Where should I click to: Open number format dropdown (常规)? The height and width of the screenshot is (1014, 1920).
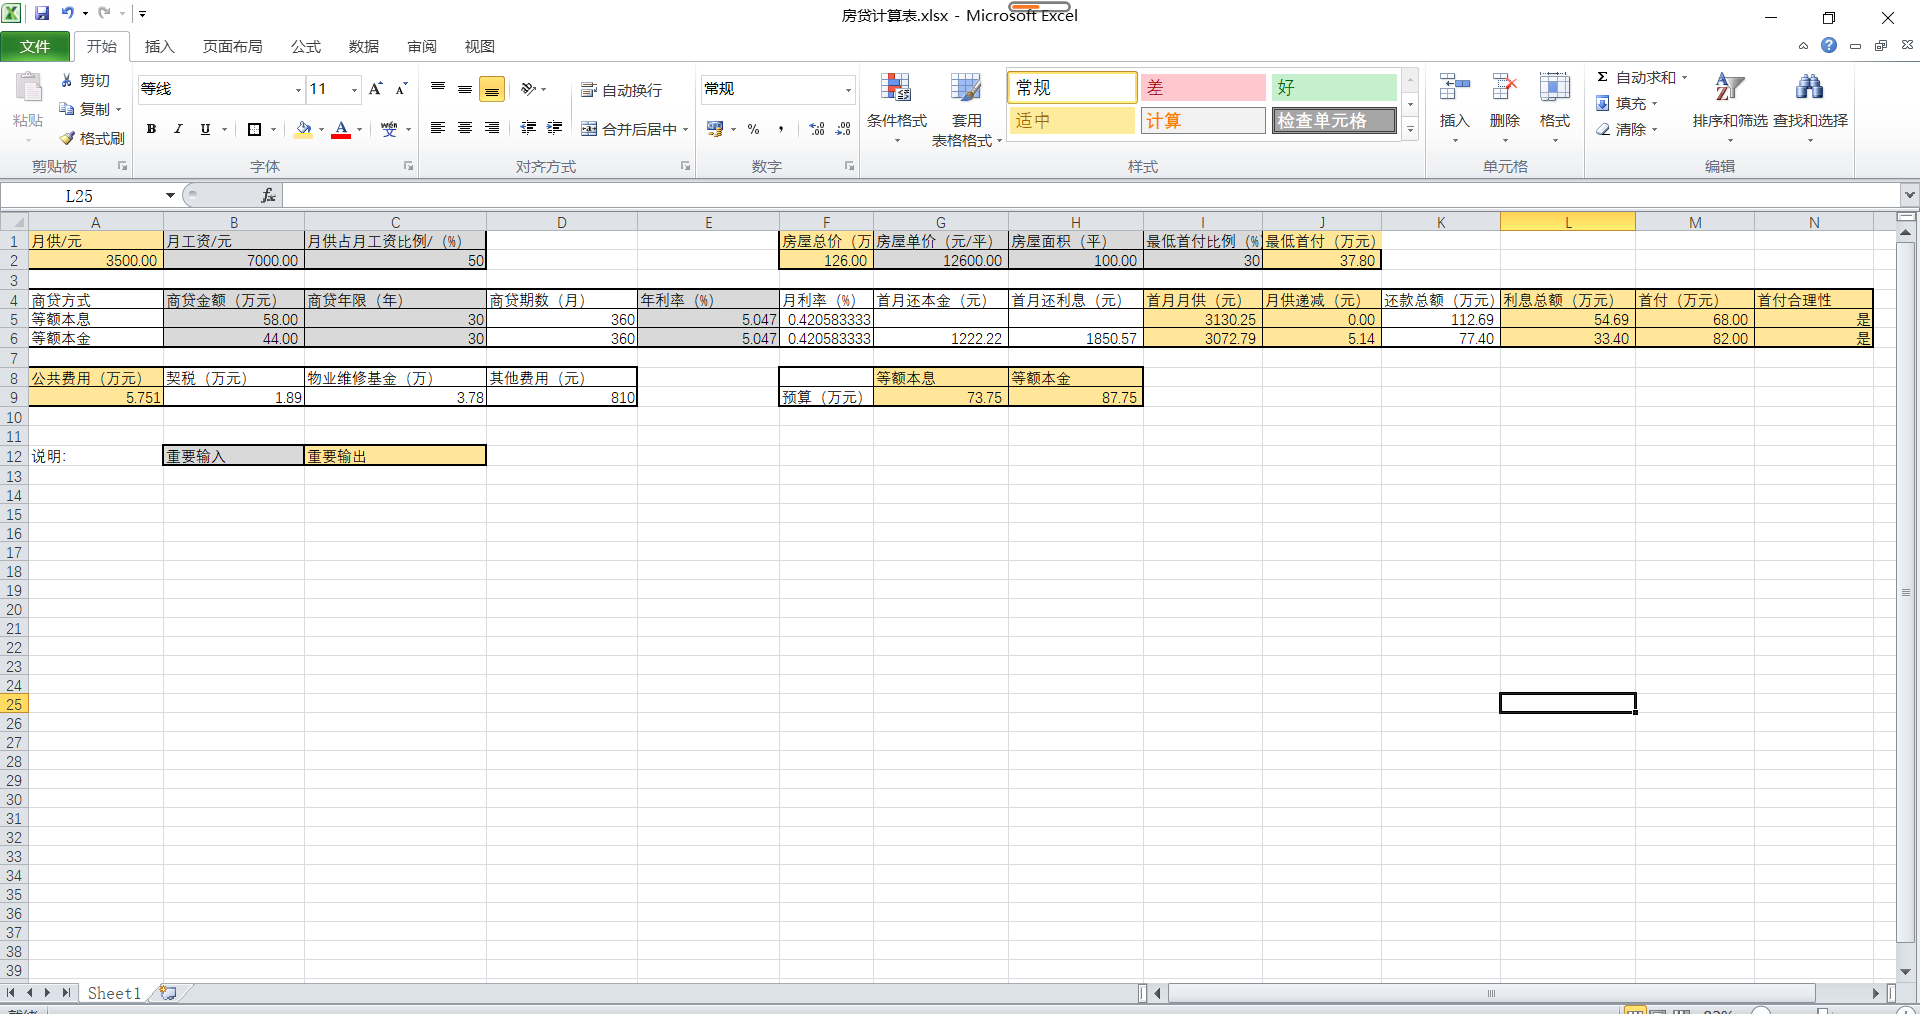click(x=848, y=90)
